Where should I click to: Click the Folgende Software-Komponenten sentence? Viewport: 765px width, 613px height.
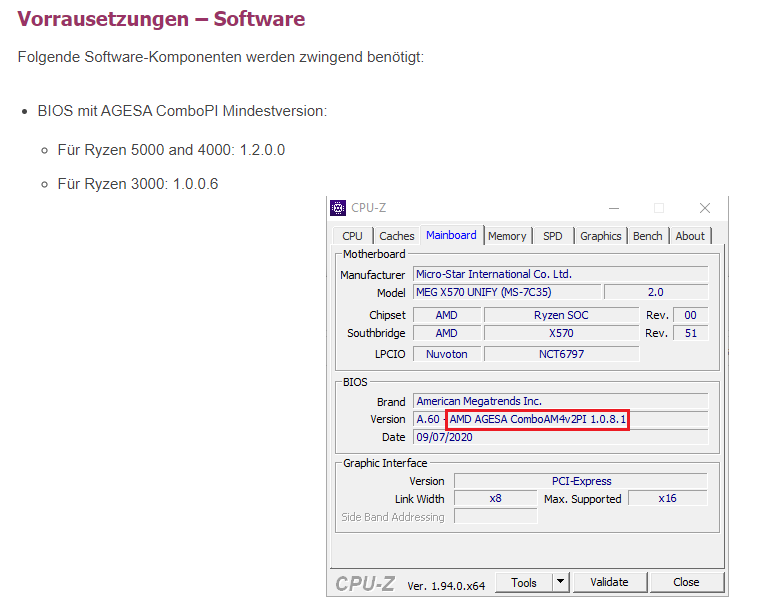click(x=221, y=57)
